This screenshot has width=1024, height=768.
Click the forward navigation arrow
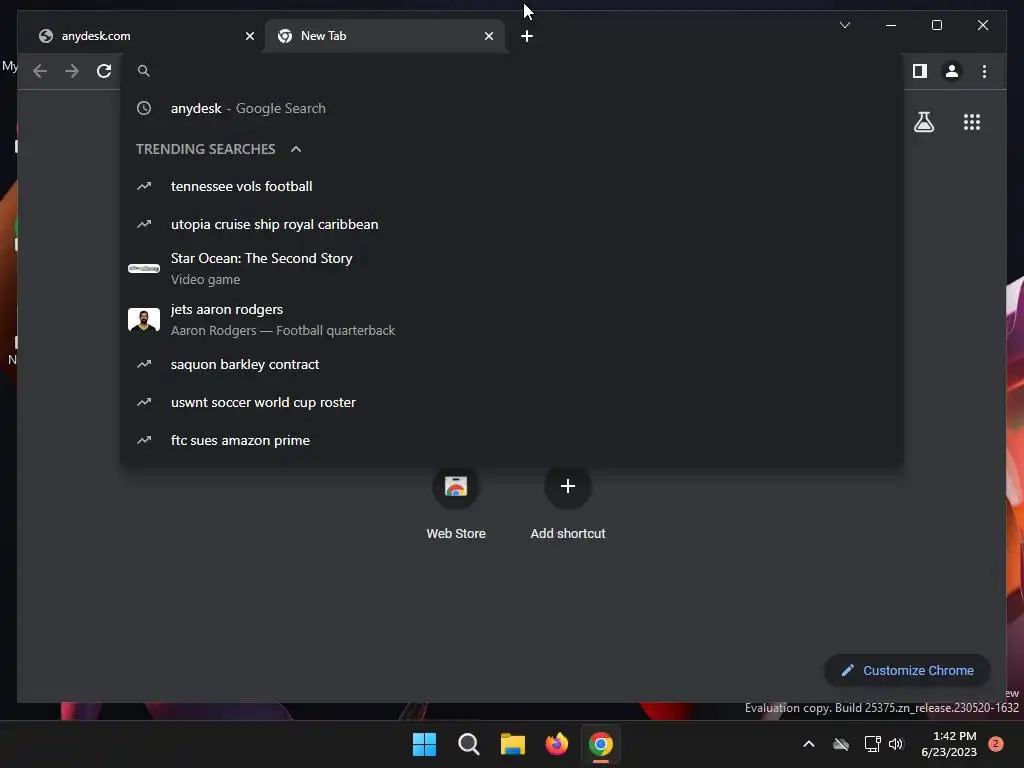pyautogui.click(x=72, y=71)
